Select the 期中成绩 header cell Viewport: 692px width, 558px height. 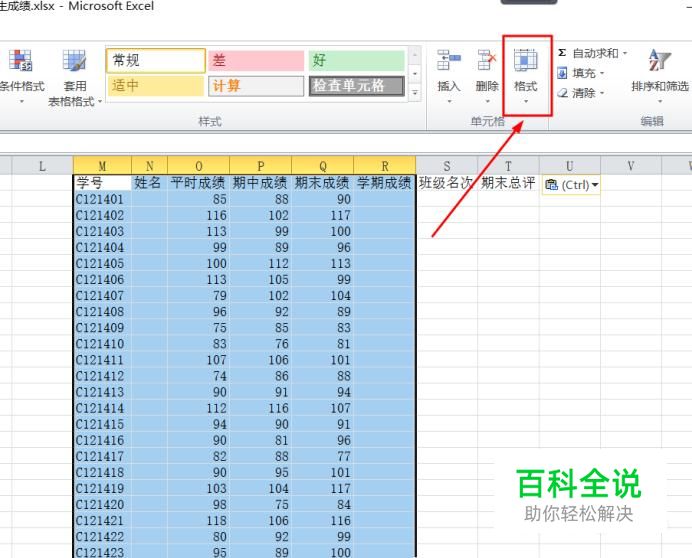pos(260,183)
